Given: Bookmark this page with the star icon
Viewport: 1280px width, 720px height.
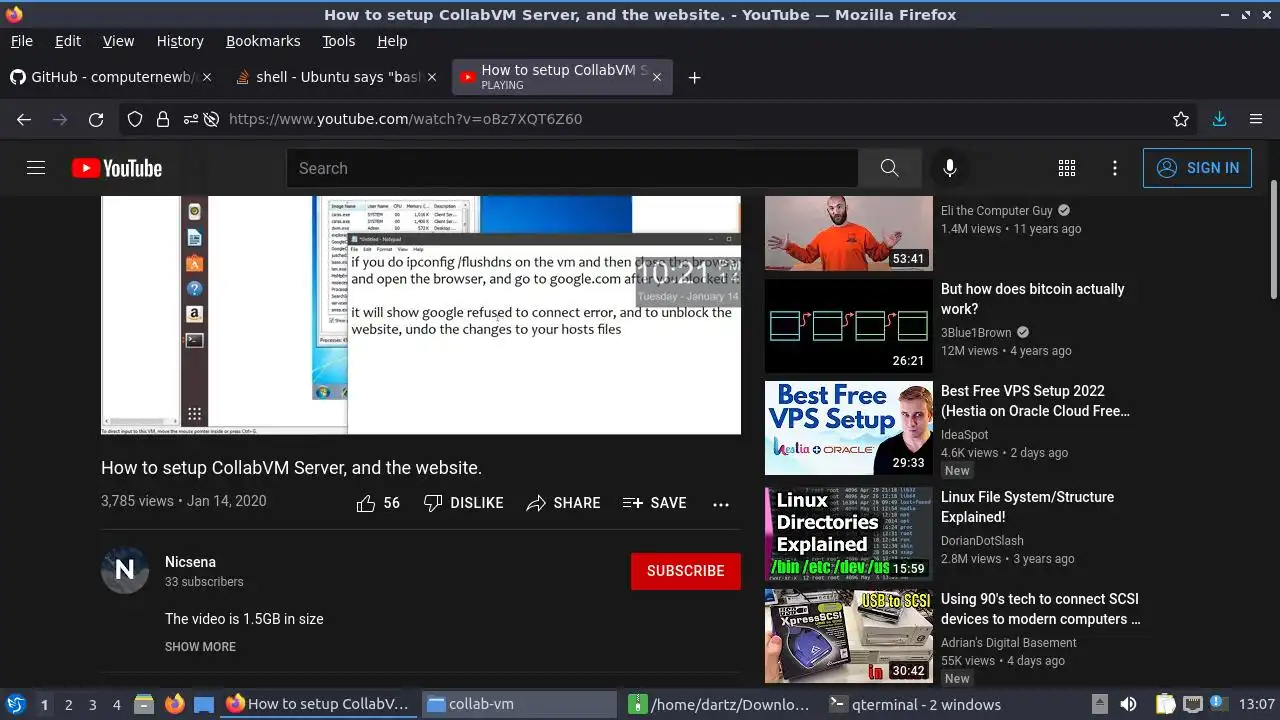Looking at the screenshot, I should 1181,119.
